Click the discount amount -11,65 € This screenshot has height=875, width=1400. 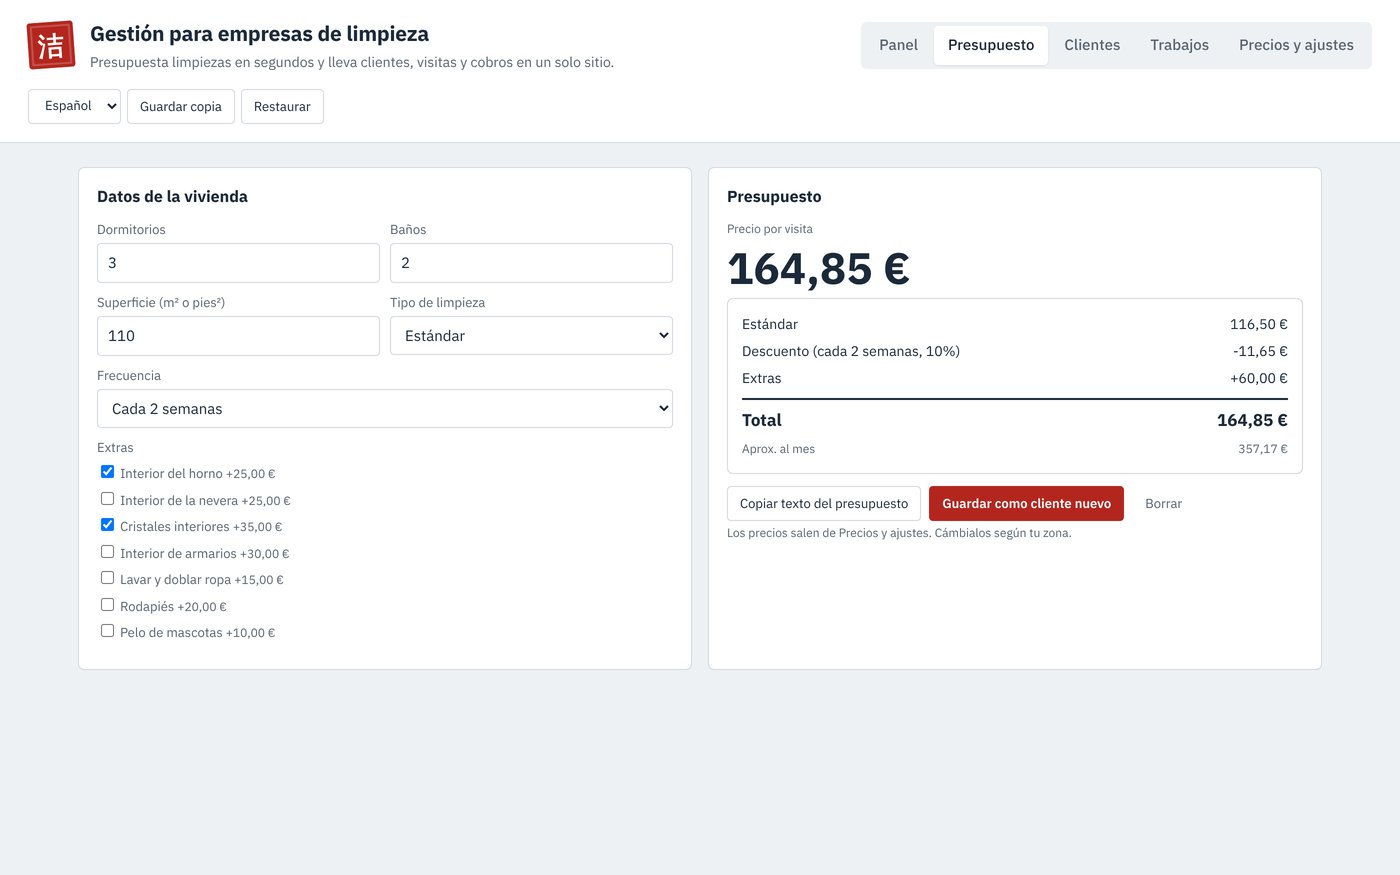point(1260,351)
